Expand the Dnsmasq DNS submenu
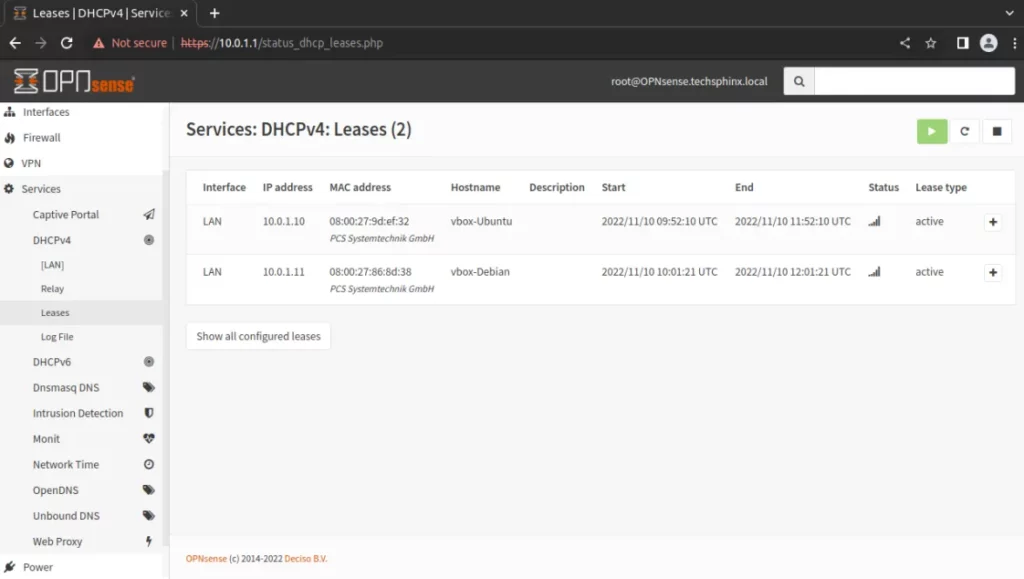 [66, 387]
